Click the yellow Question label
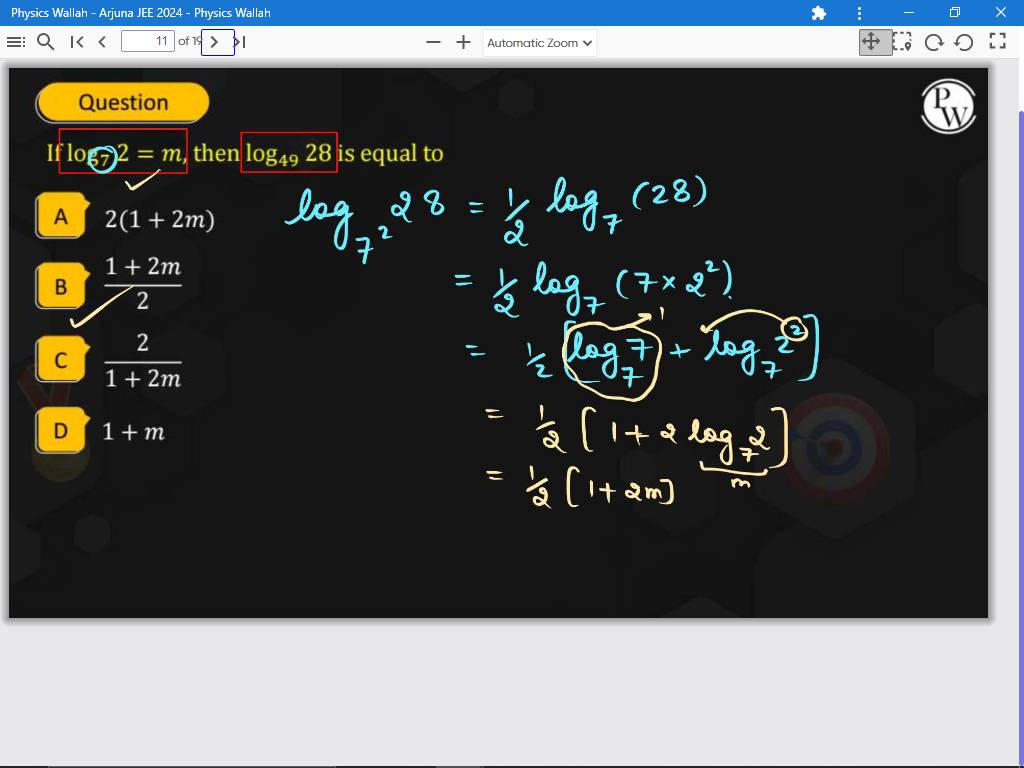The image size is (1024, 768). click(123, 103)
